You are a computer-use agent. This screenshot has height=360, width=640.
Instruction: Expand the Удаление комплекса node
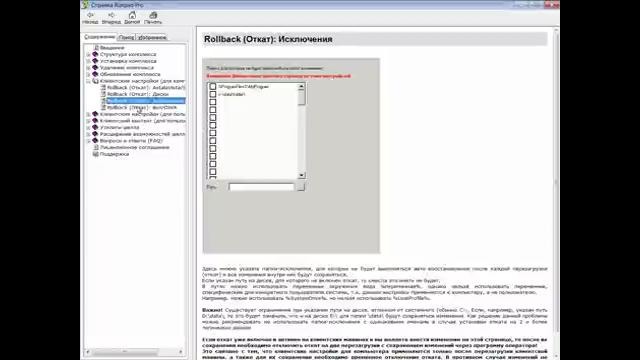[x=88, y=68]
